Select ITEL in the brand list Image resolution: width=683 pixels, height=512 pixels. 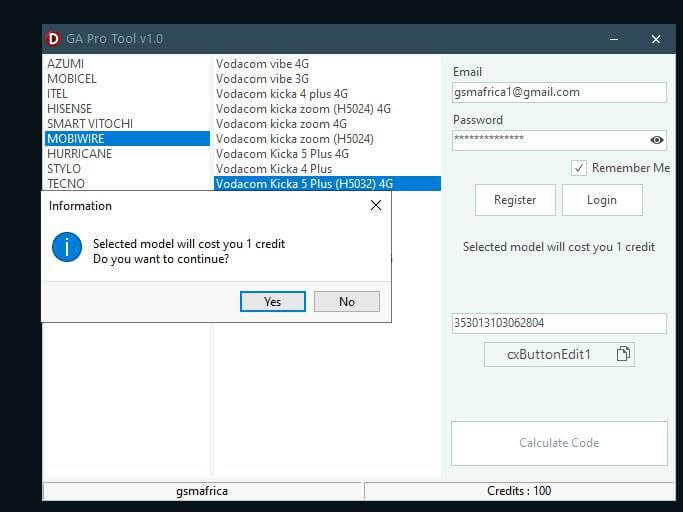point(127,94)
